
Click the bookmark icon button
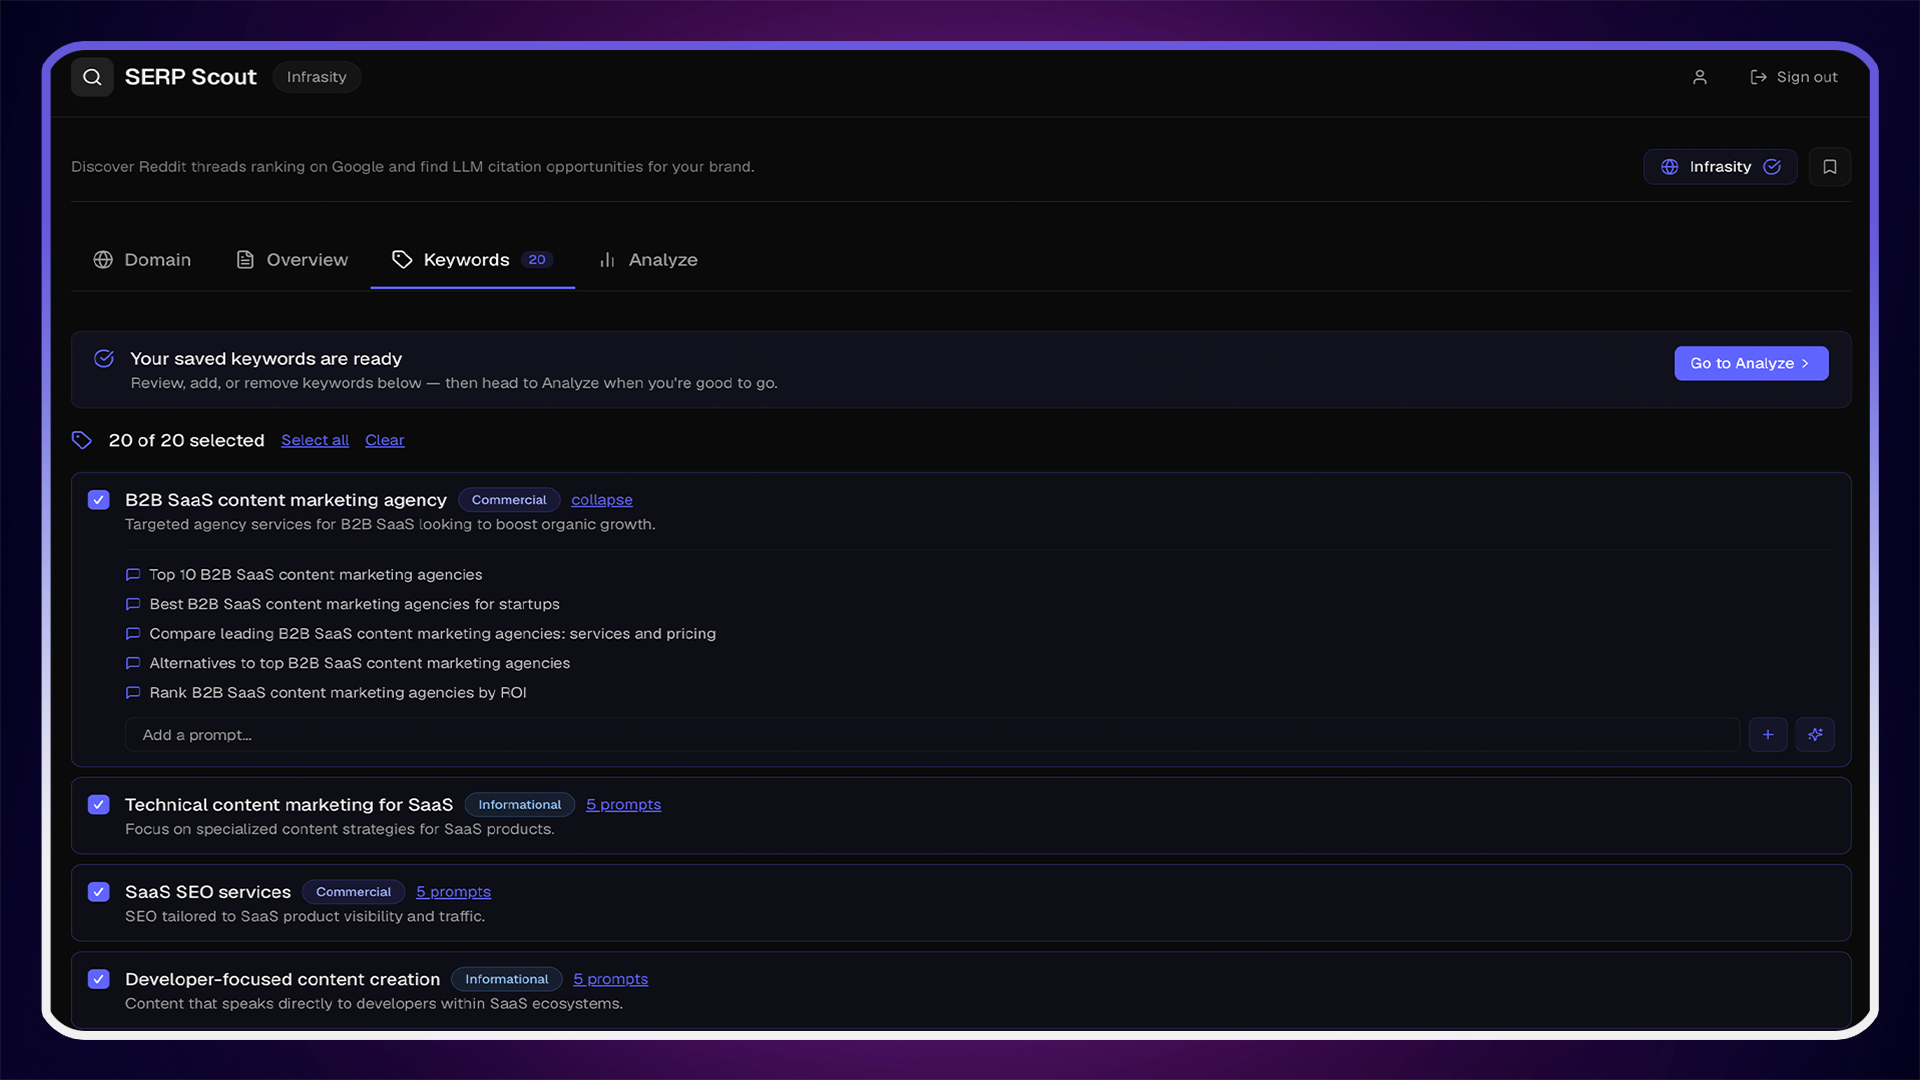[1829, 167]
